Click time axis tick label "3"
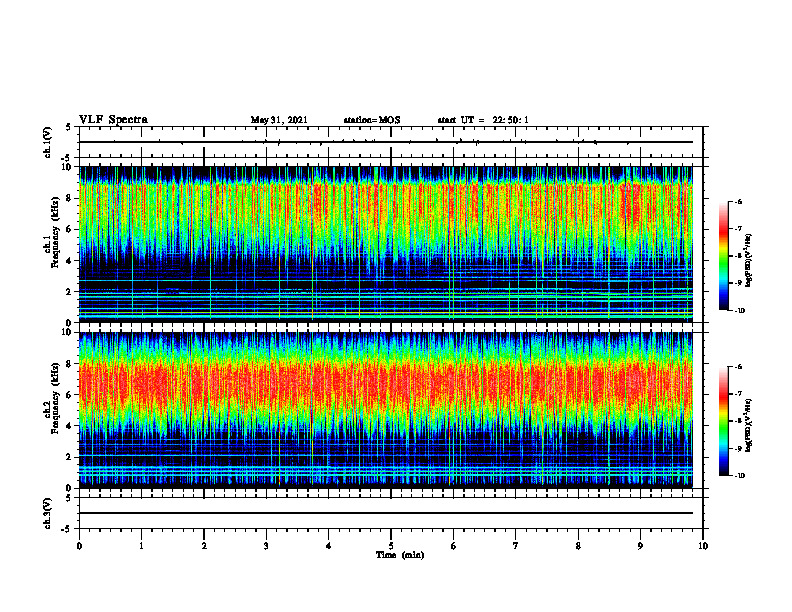The width and height of the screenshot is (792, 612). pos(266,546)
